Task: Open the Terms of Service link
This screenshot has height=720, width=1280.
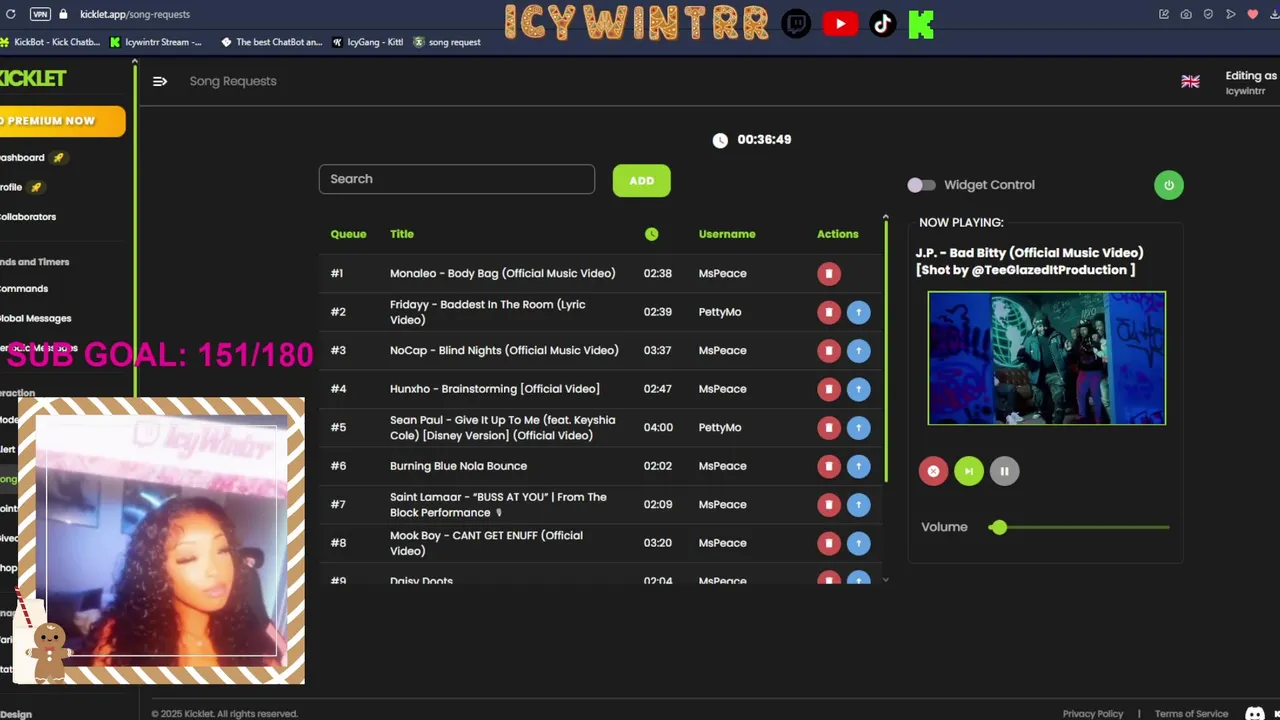Action: pyautogui.click(x=1191, y=714)
